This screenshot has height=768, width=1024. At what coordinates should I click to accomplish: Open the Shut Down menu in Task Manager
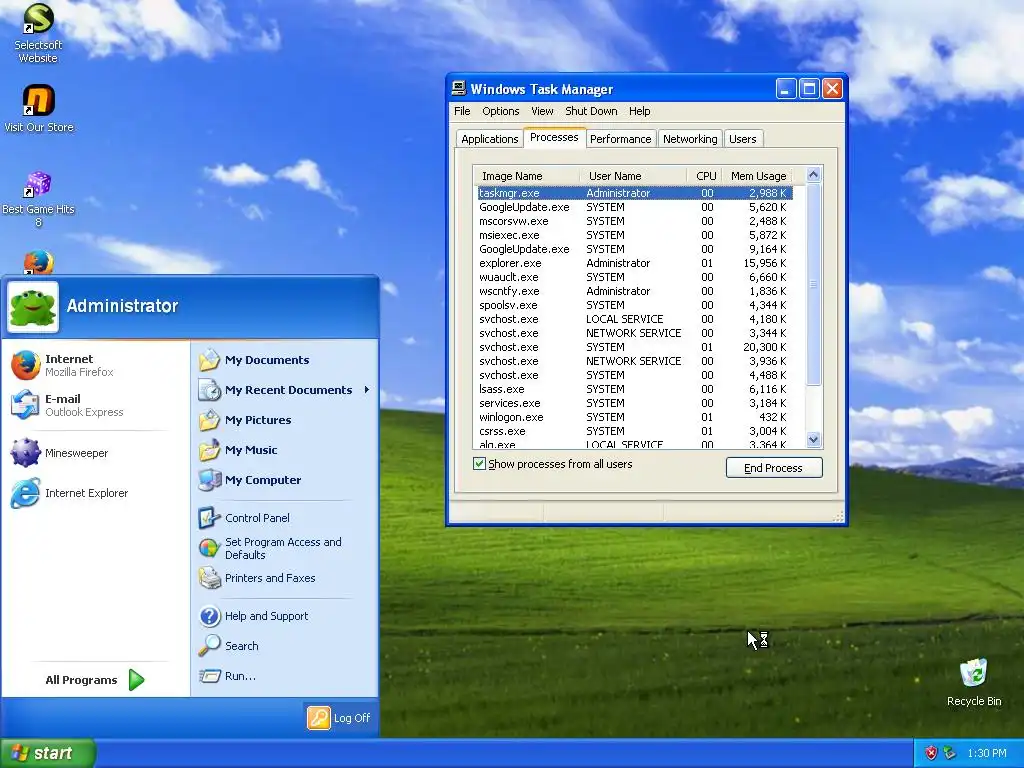click(x=591, y=111)
